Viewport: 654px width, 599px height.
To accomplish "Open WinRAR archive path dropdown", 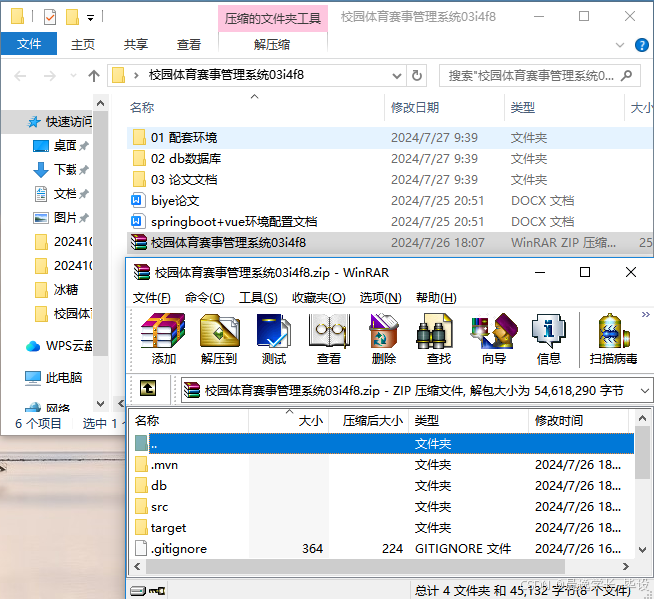I will pos(645,391).
